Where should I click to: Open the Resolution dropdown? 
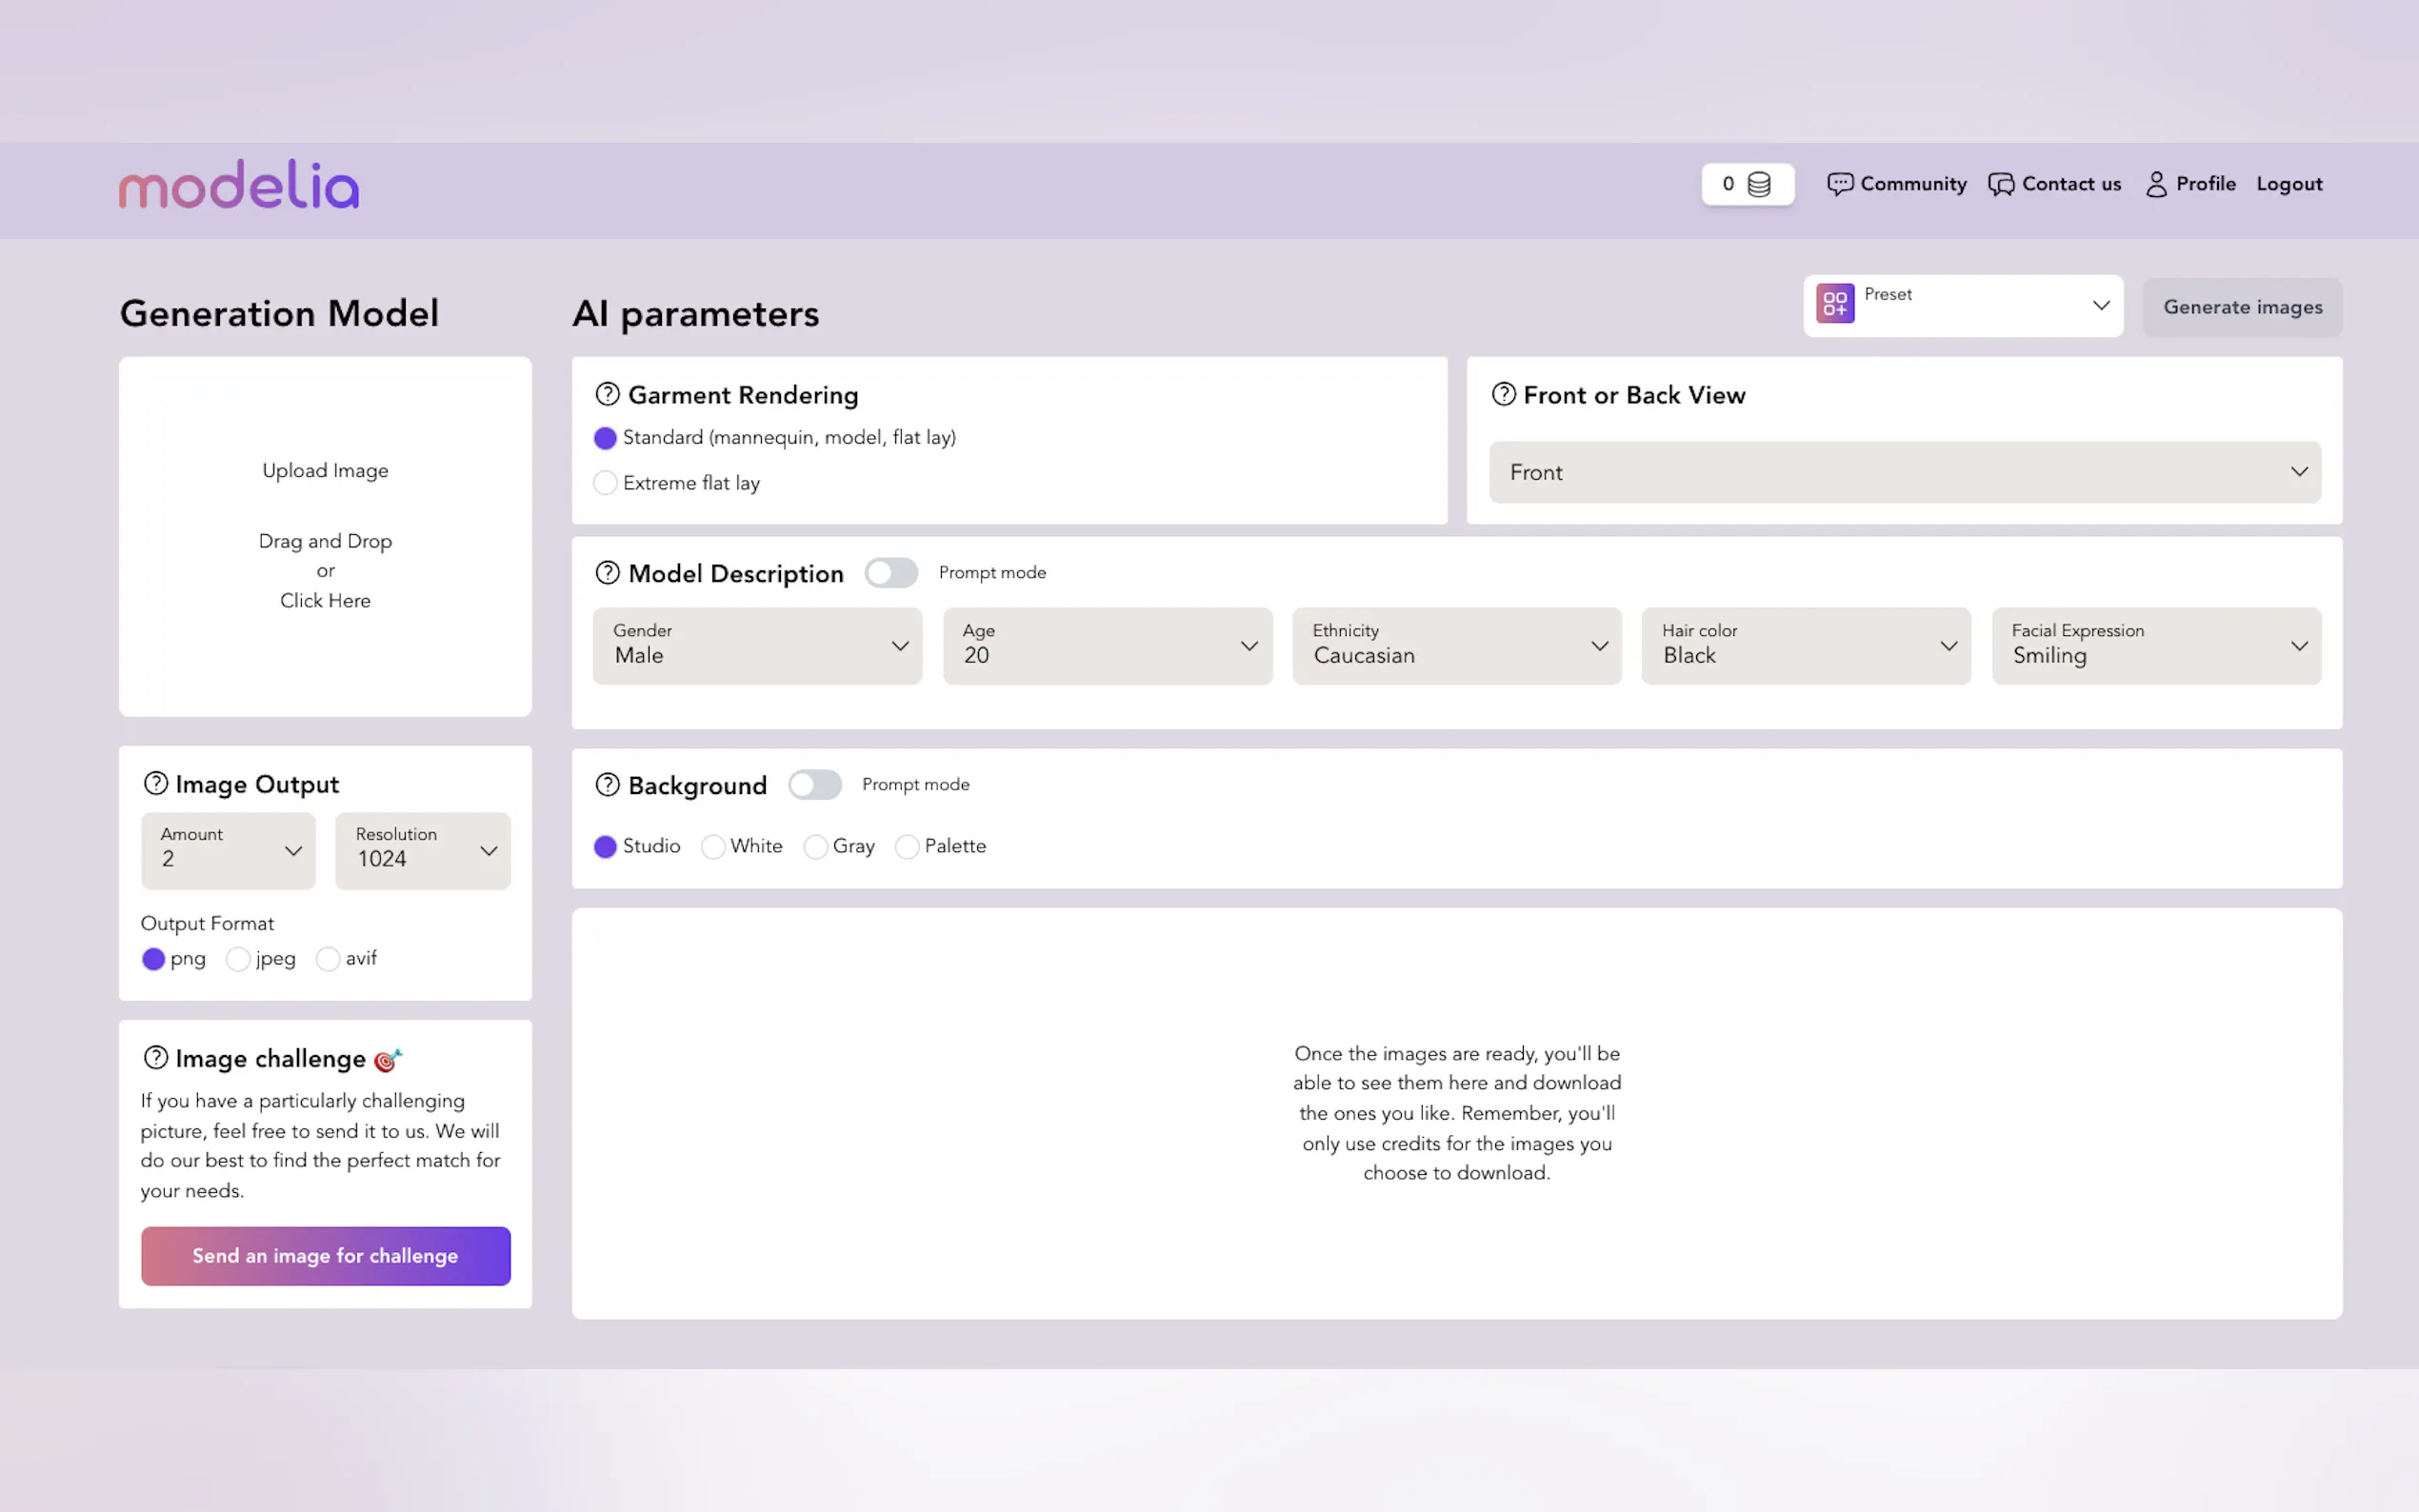[x=422, y=850]
